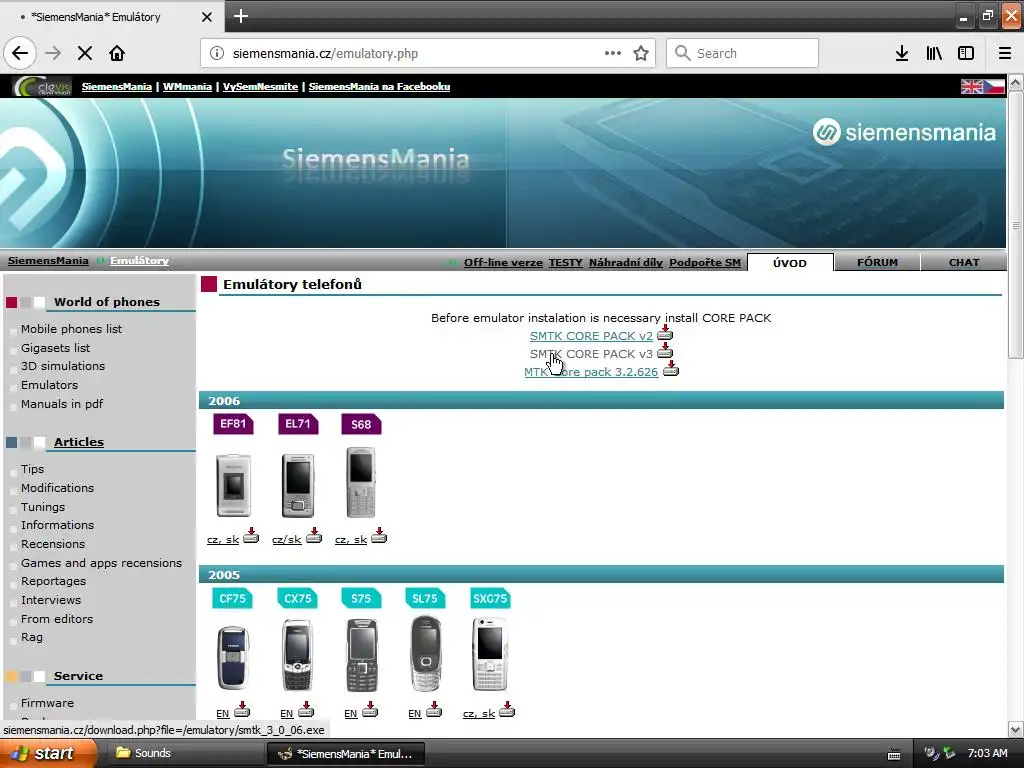Select the SXG75 model tag
The image size is (1024, 768).
coord(490,598)
